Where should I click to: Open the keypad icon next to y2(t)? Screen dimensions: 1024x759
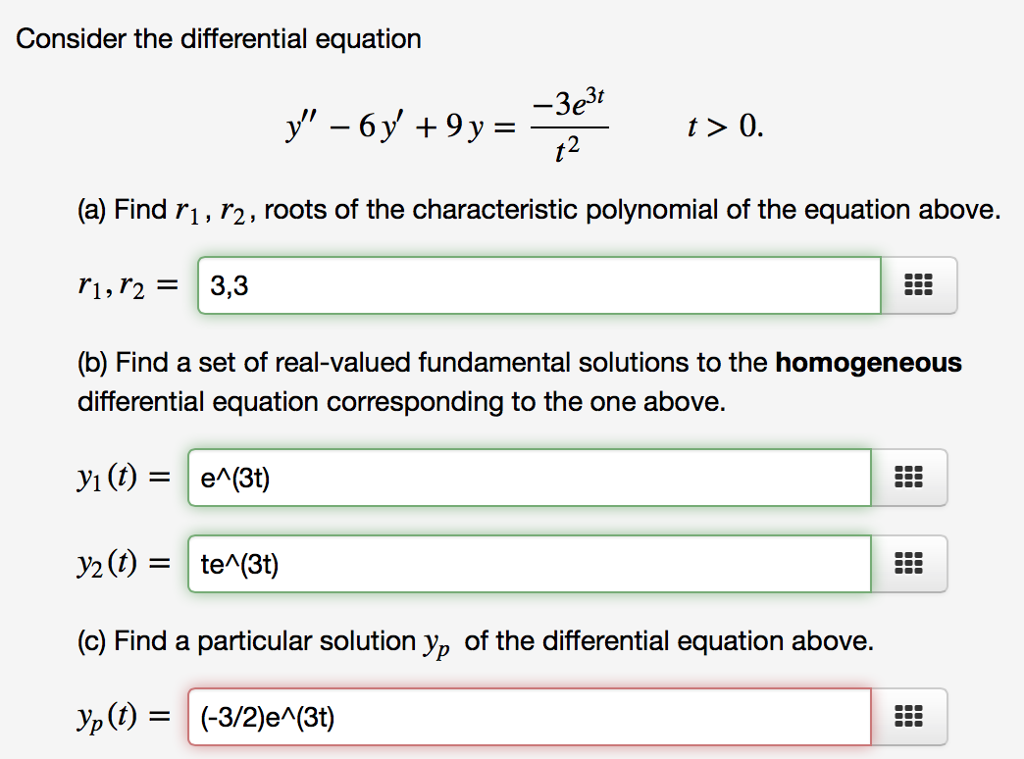[909, 563]
